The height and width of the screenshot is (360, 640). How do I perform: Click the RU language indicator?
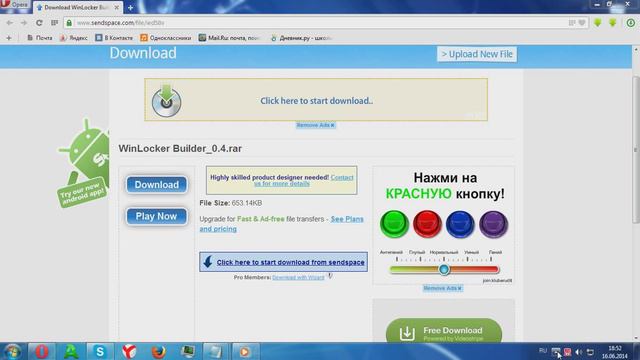pyautogui.click(x=542, y=351)
